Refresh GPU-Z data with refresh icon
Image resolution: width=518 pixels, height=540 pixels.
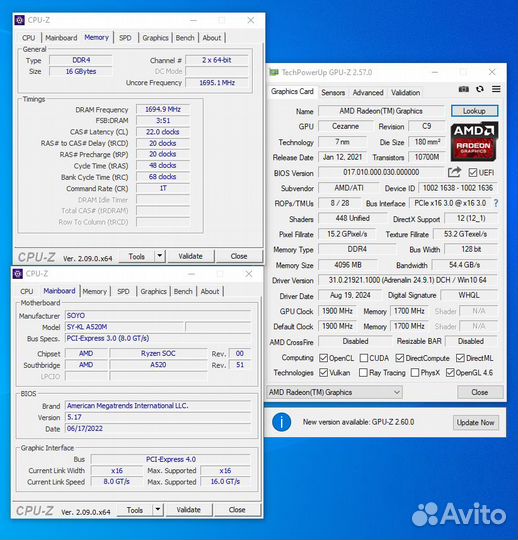480,89
